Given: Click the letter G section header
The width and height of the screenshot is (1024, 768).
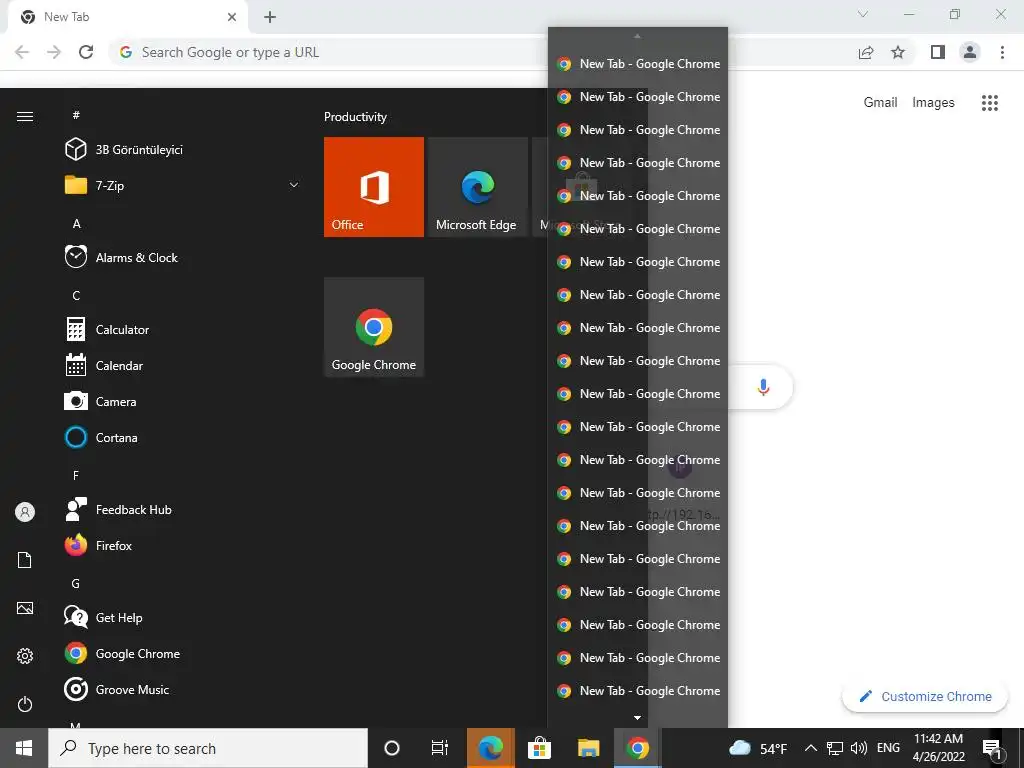Looking at the screenshot, I should (76, 583).
